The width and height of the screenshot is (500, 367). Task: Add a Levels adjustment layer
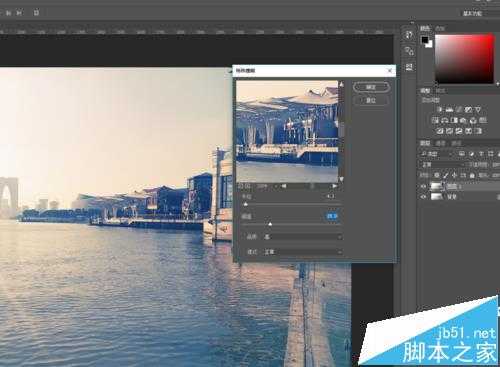(x=449, y=109)
